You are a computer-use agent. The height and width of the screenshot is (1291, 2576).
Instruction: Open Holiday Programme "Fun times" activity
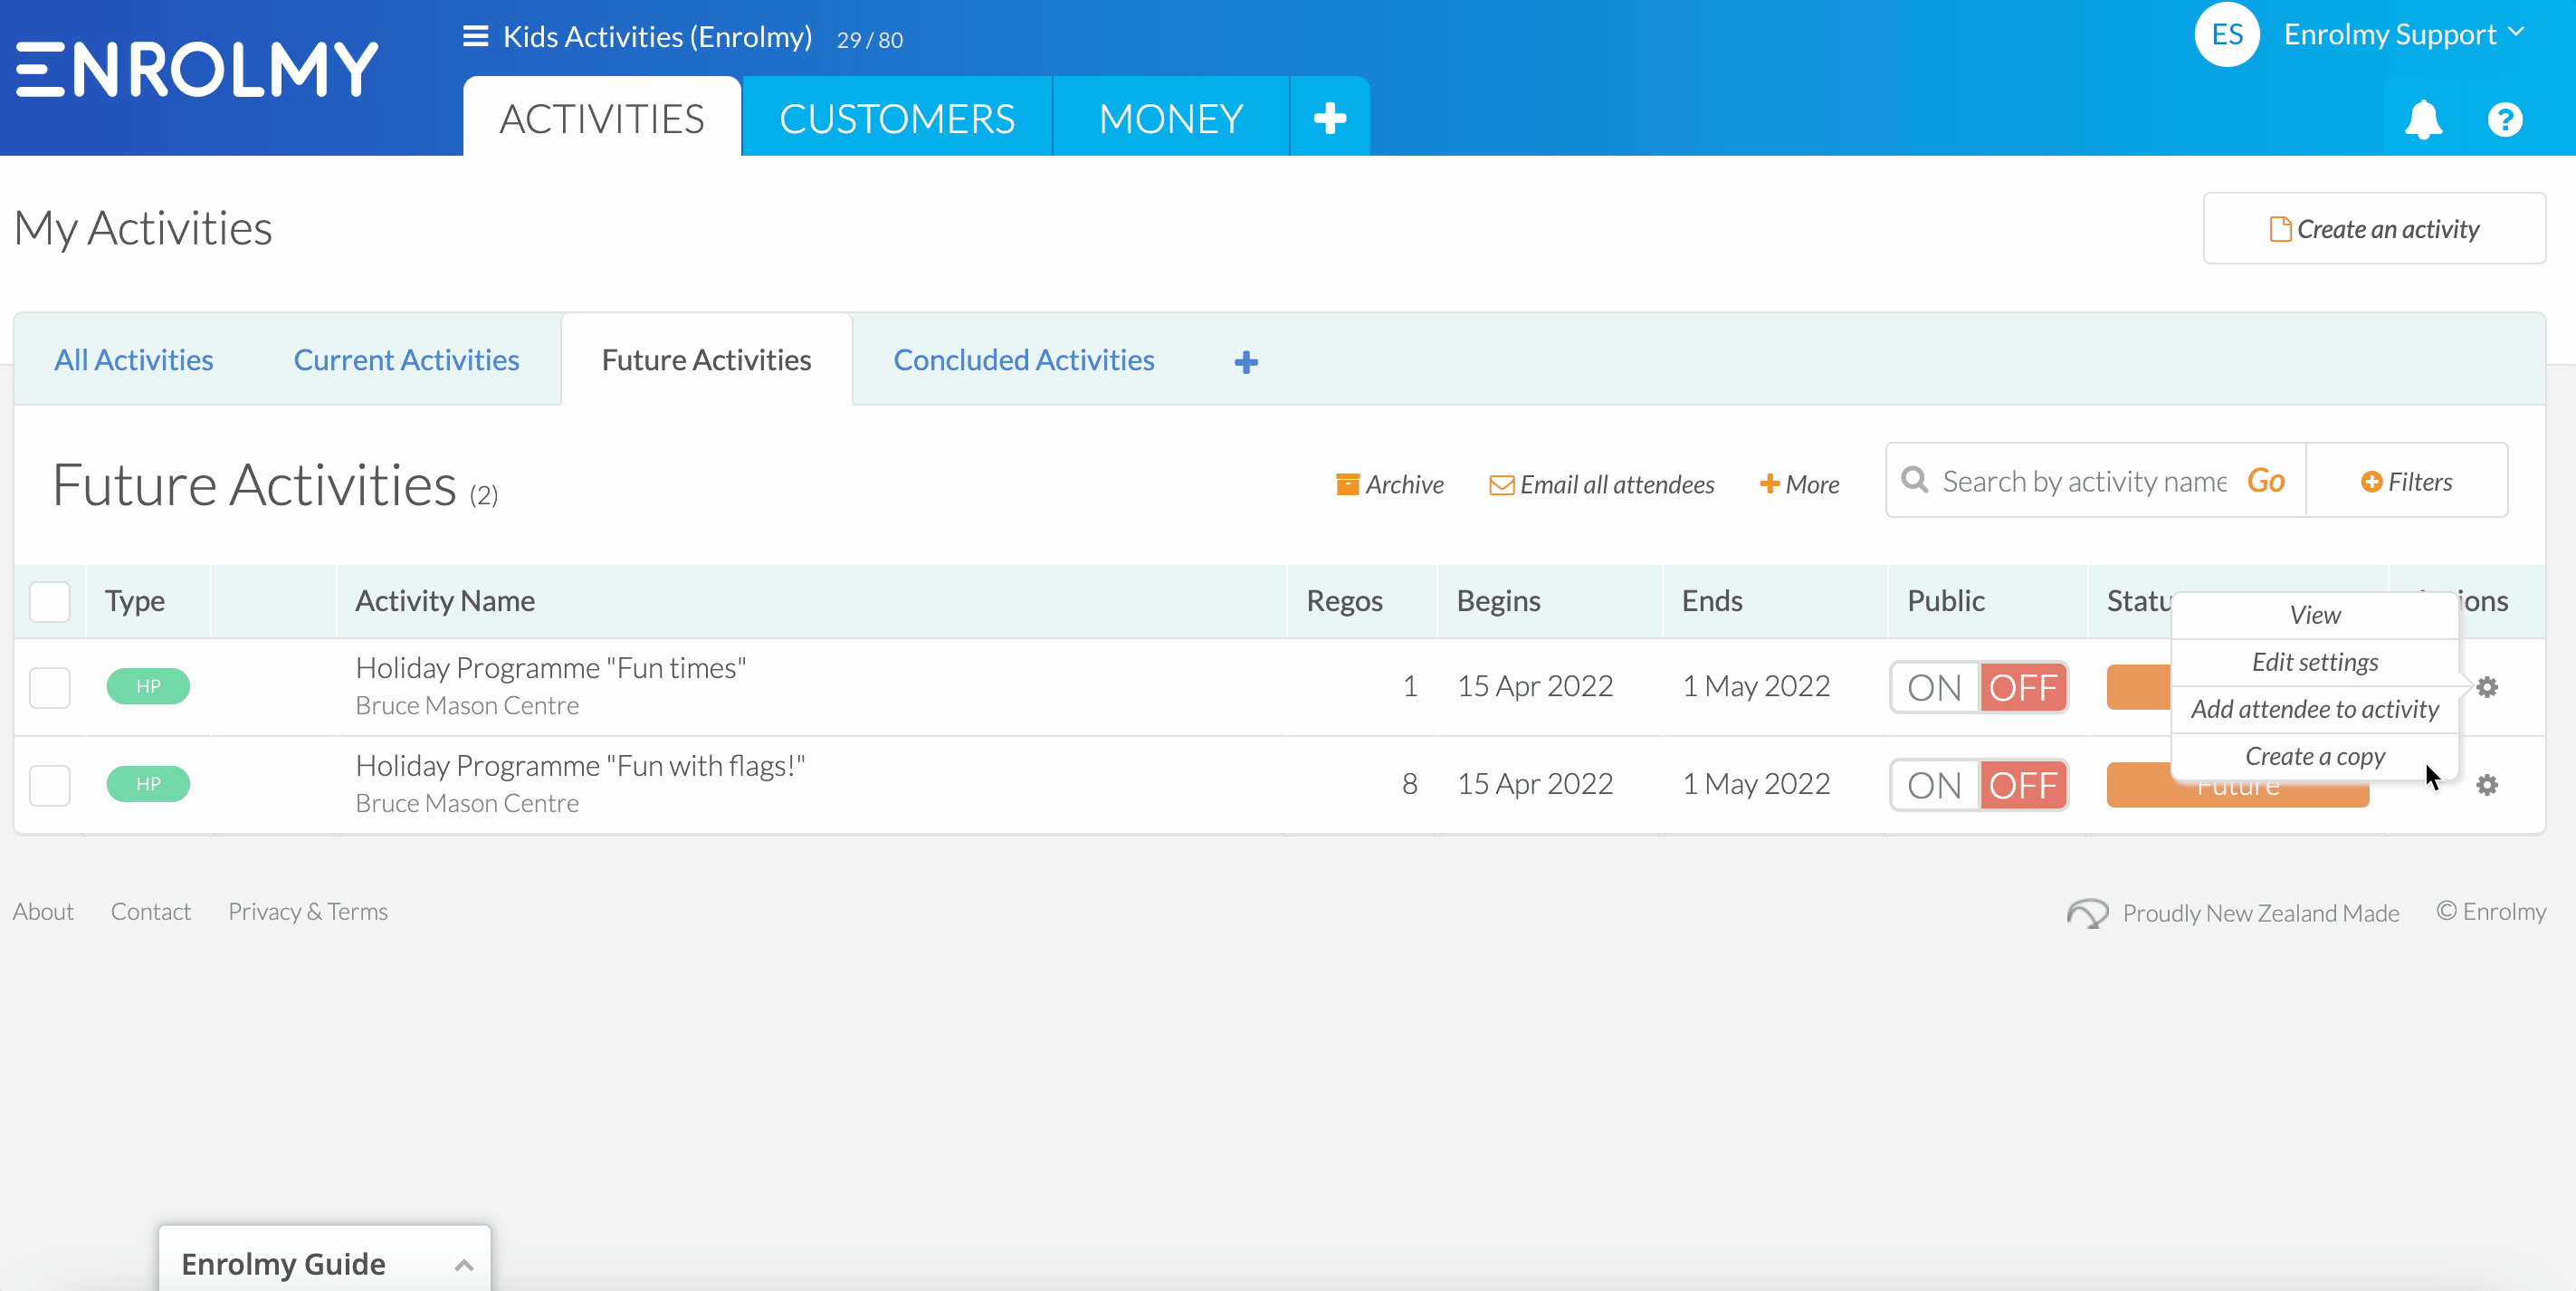[x=550, y=667]
